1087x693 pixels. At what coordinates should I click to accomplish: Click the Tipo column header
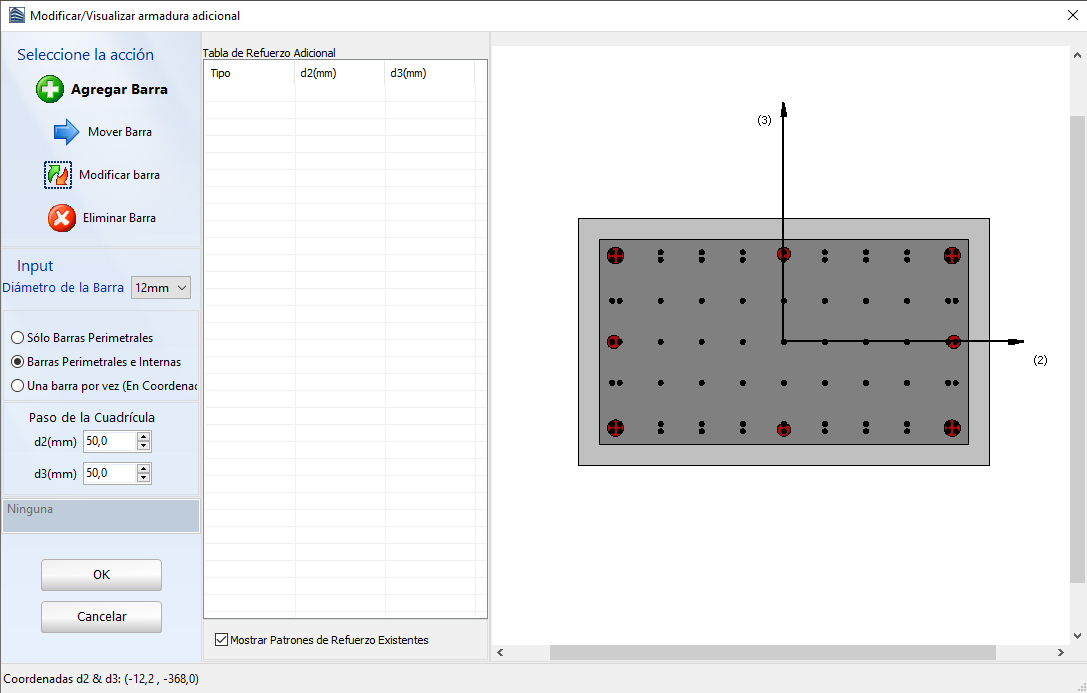(x=249, y=73)
